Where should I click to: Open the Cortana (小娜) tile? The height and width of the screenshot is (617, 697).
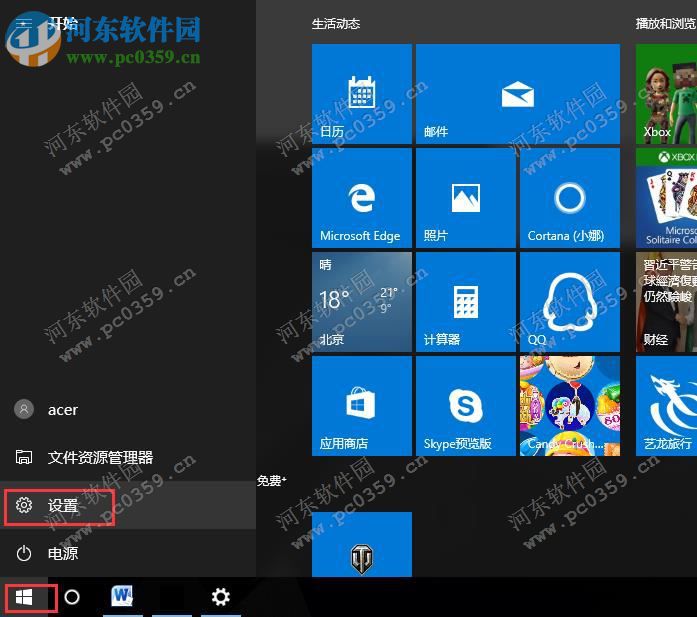570,198
